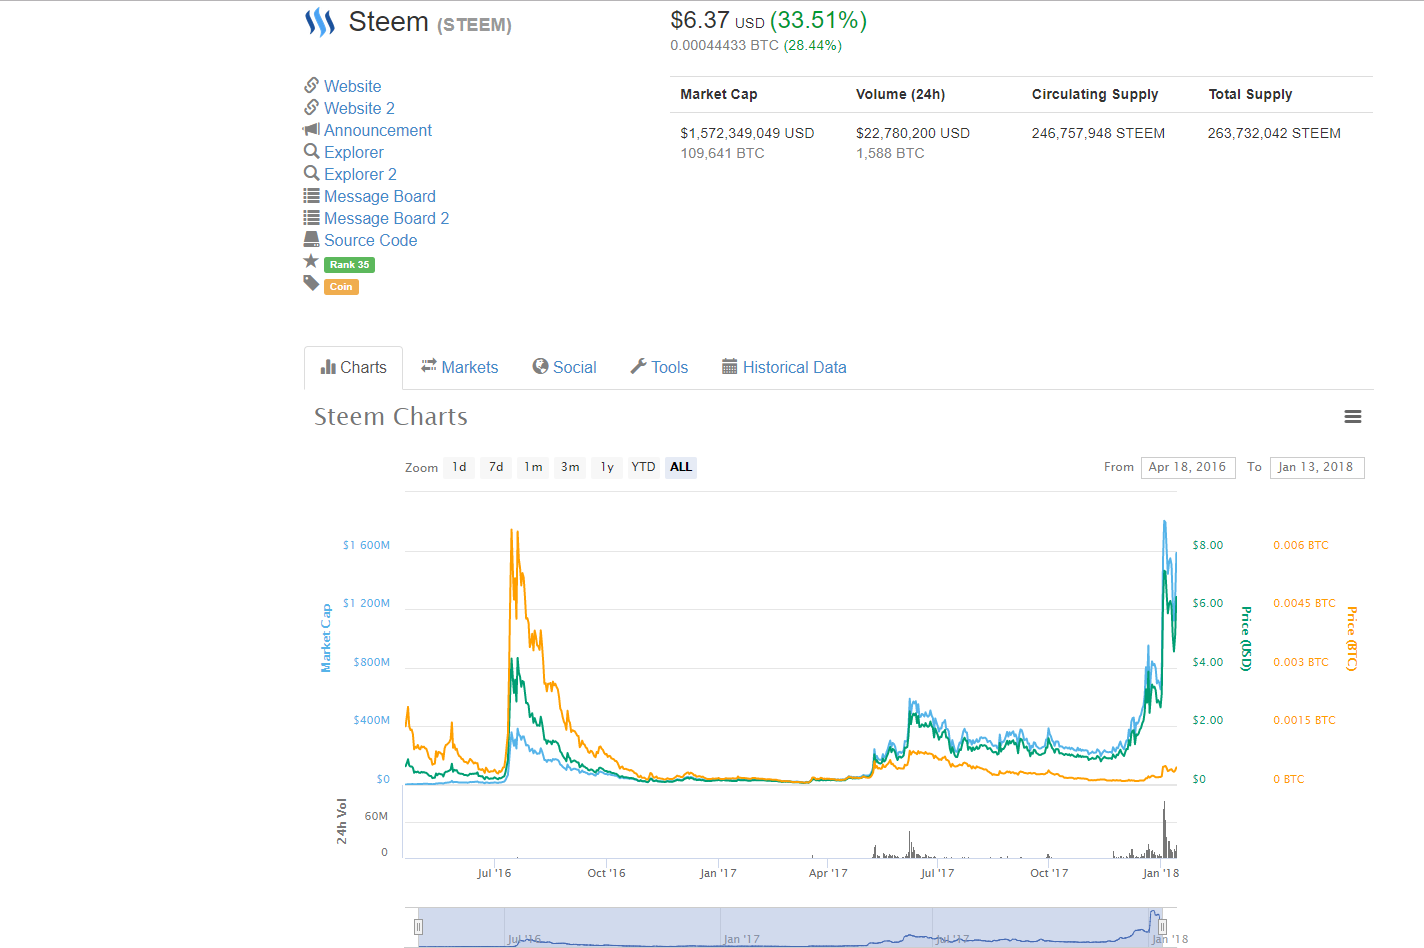Switch to the Historical Data tab
This screenshot has width=1424, height=948.
[784, 368]
